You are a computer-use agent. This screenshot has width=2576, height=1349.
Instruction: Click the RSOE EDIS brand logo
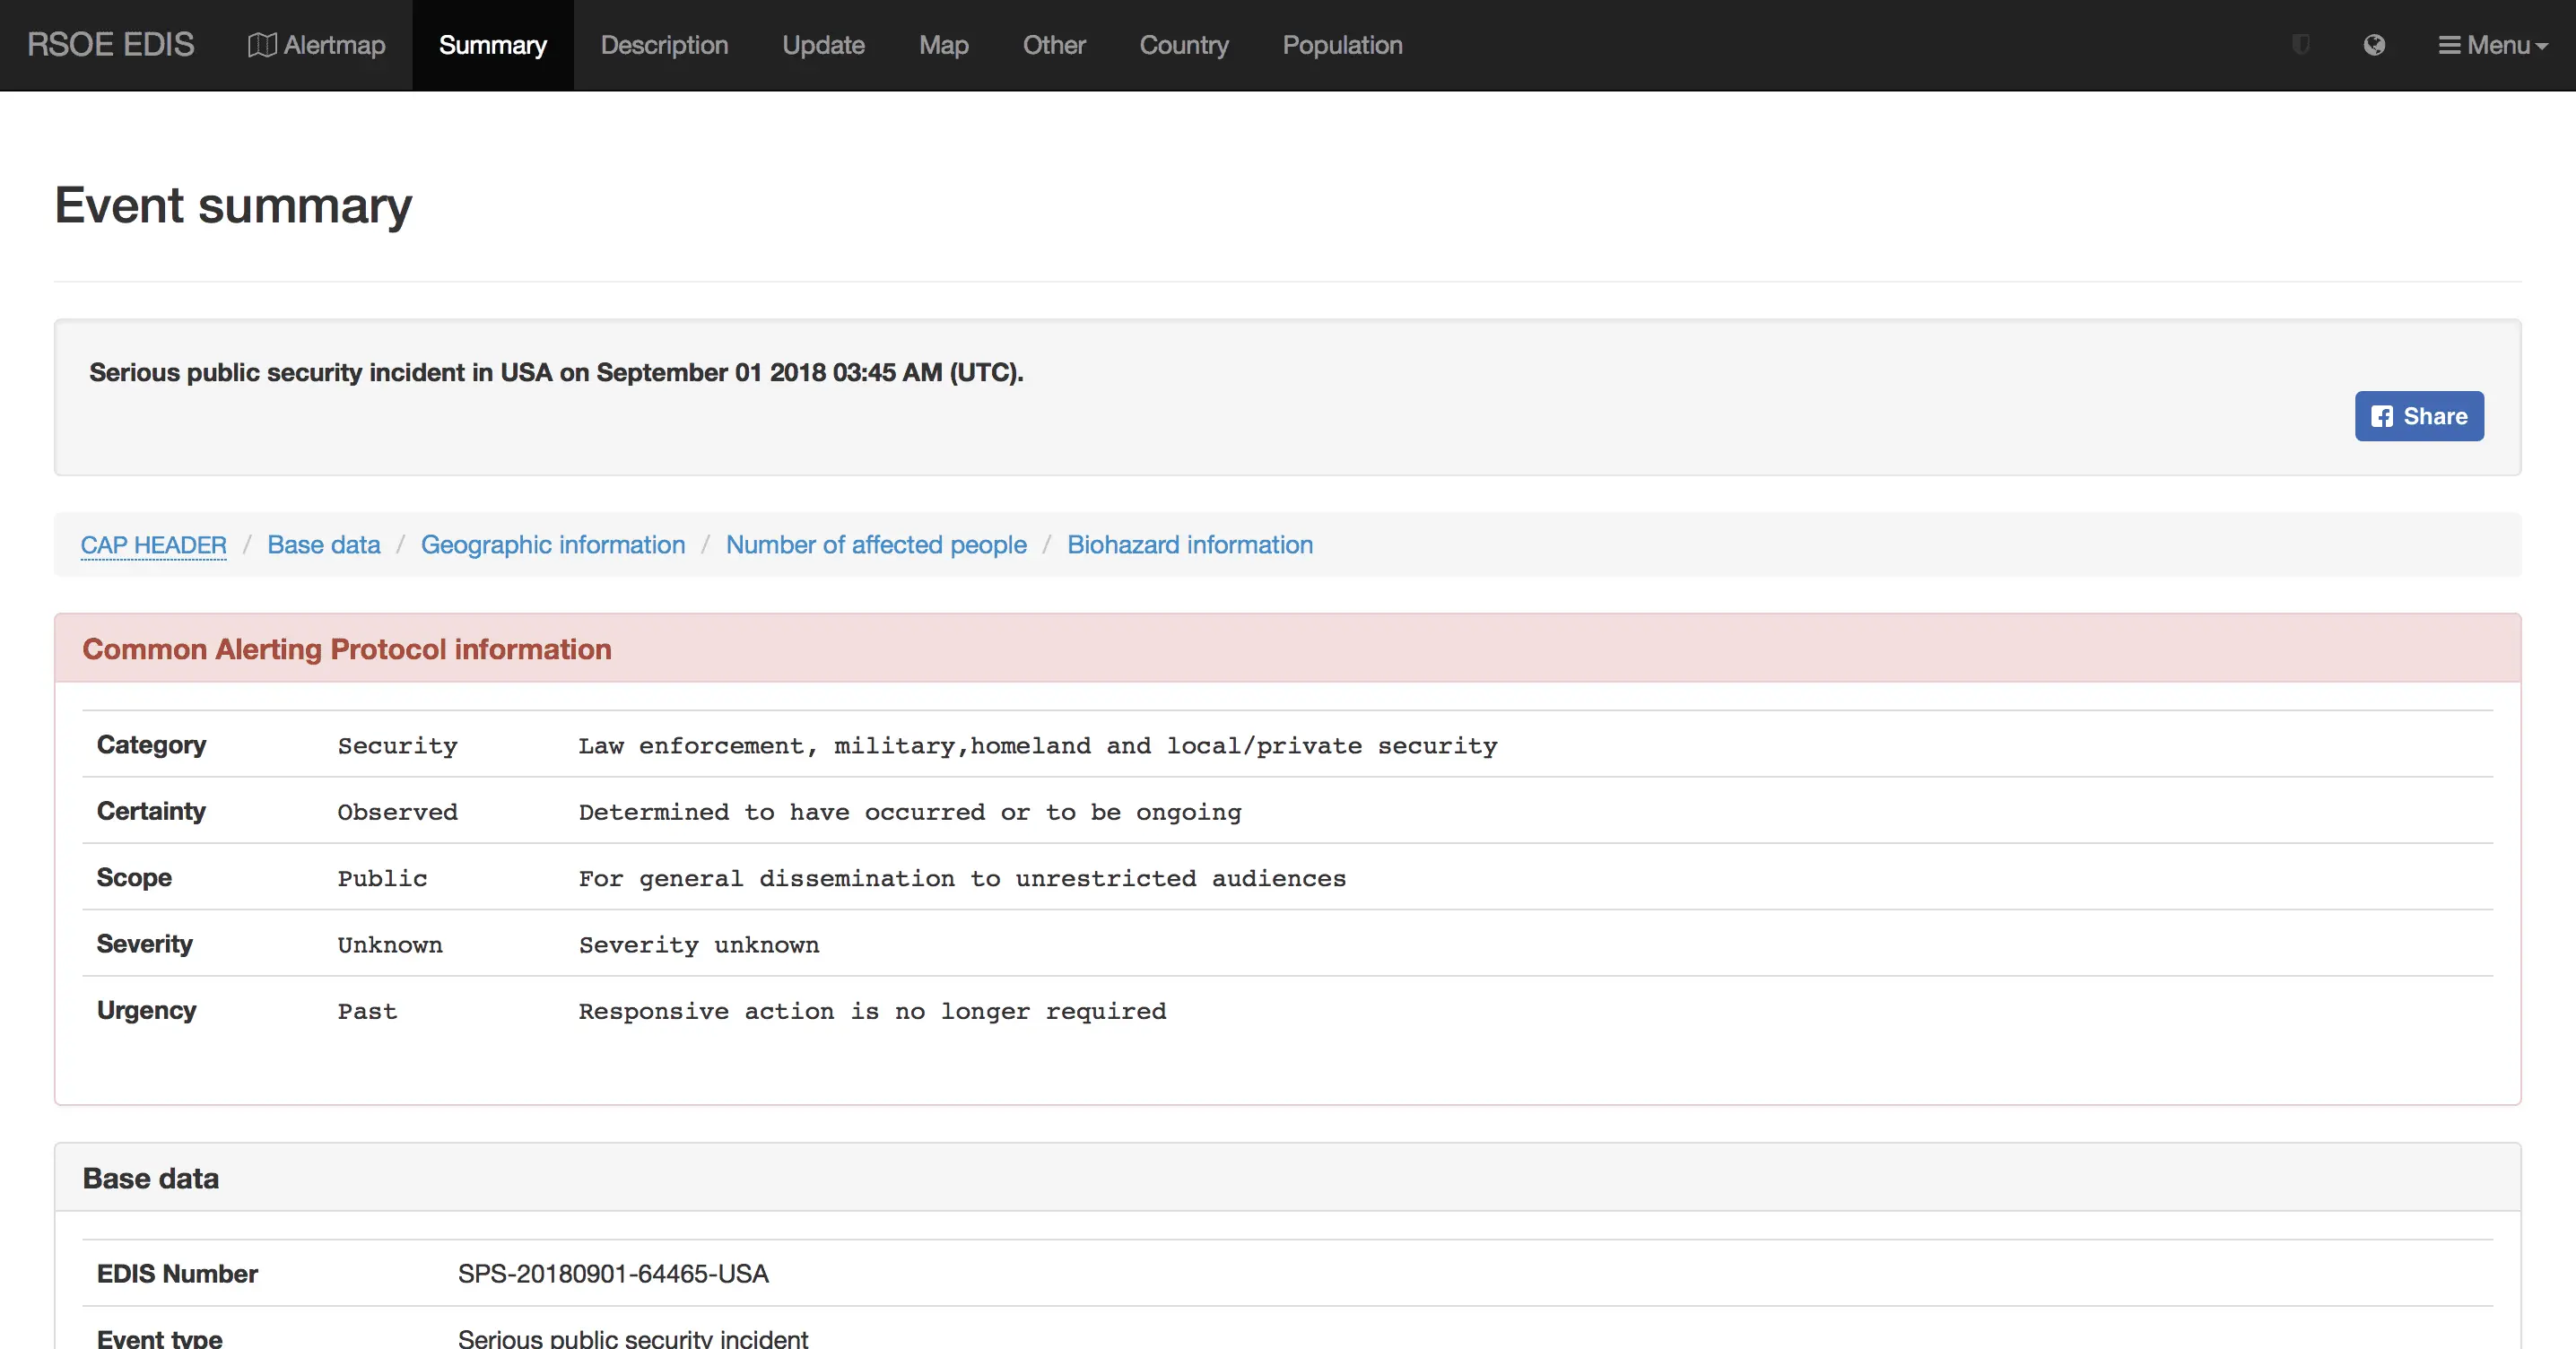[x=110, y=45]
